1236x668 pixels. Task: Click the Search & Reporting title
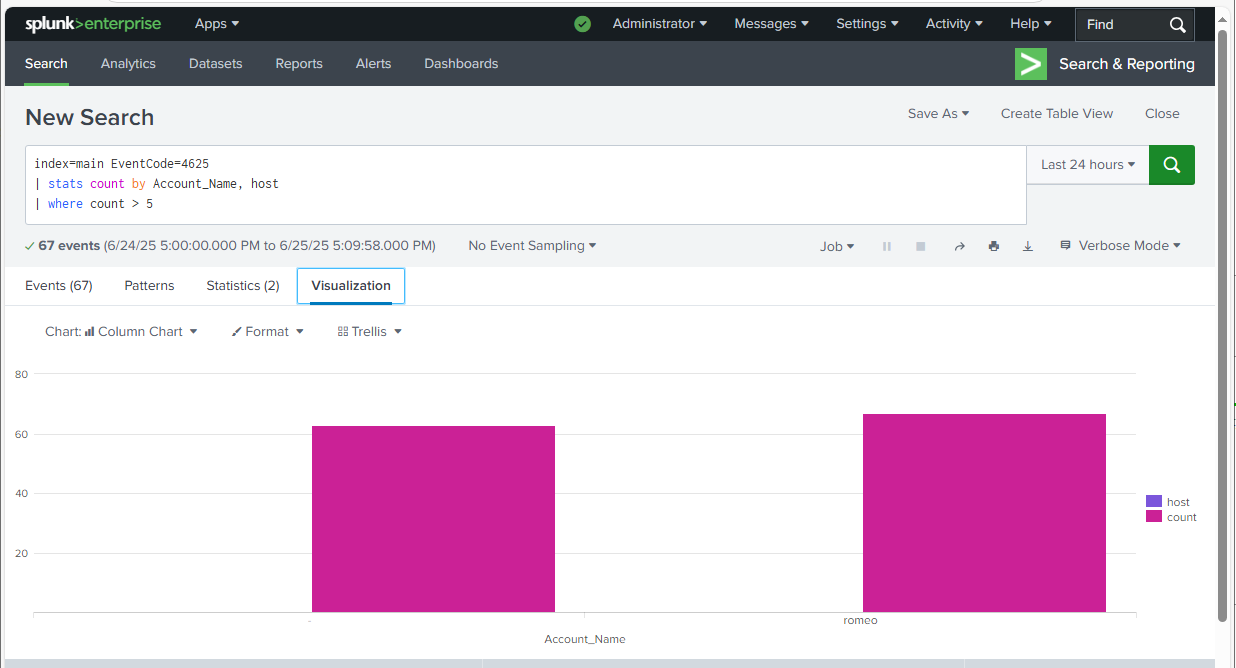(x=1127, y=64)
